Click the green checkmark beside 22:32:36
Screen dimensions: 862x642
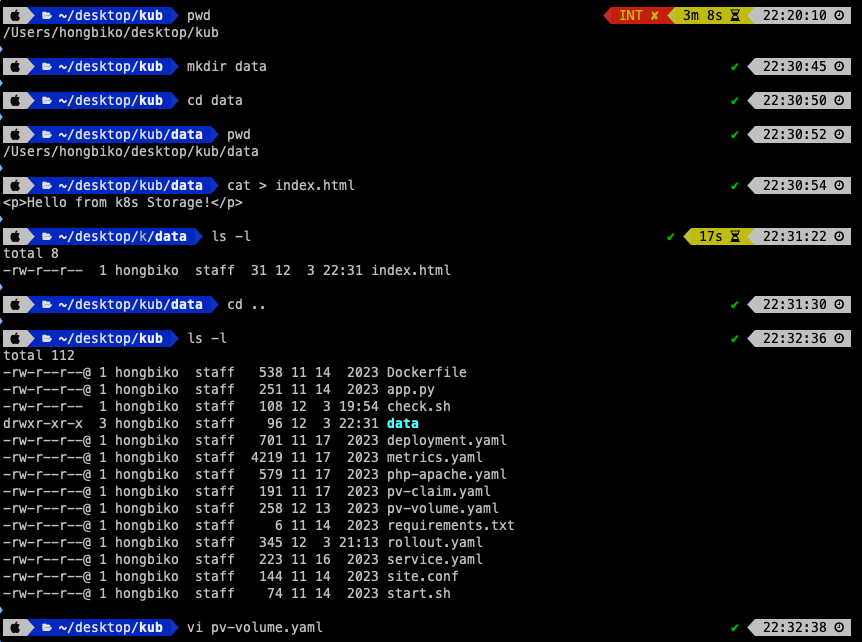[734, 339]
